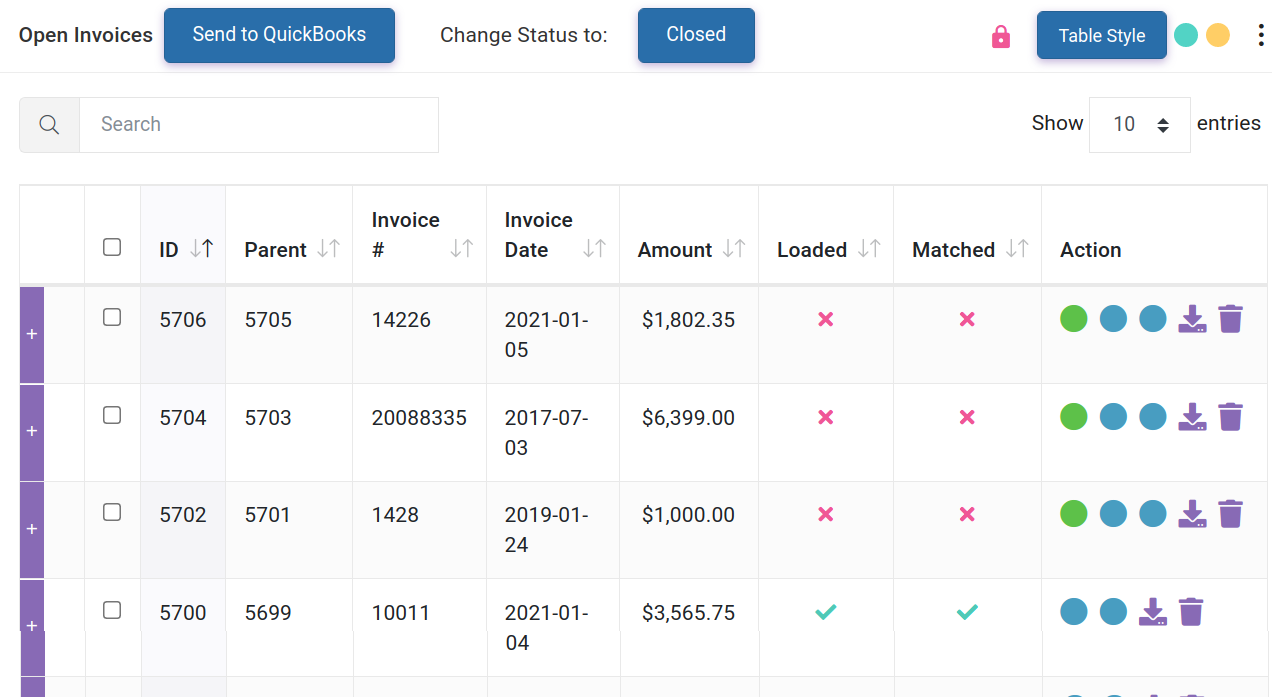
Task: Click first blue circle action for invoice 5706
Action: pos(1113,319)
